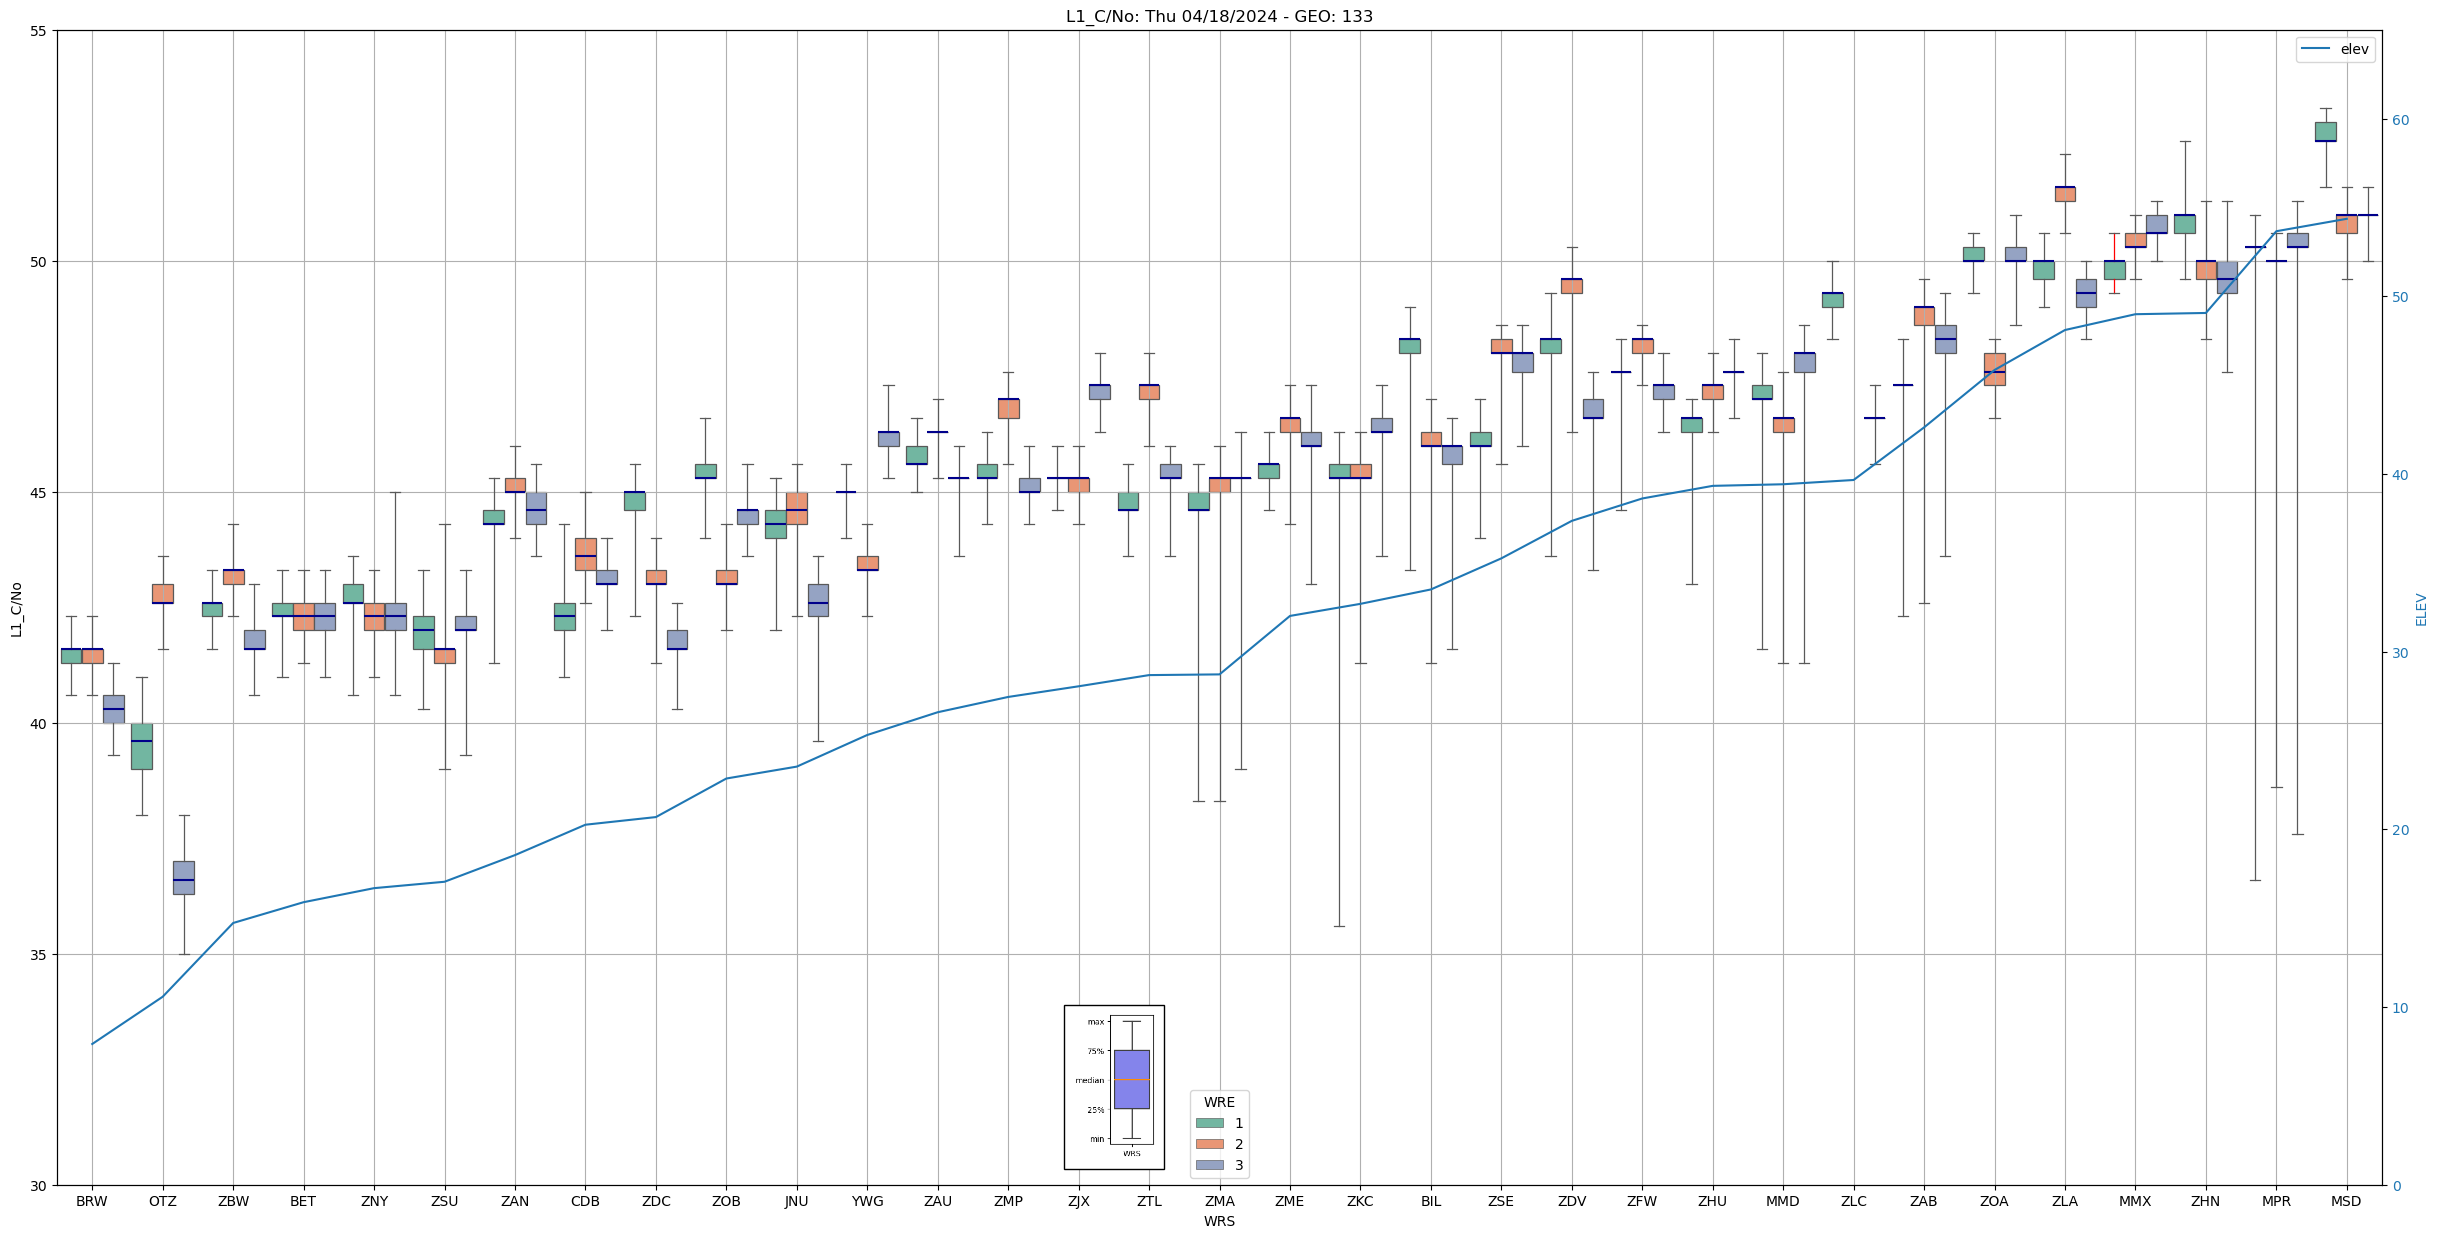Click the left axis tick label 55
Image resolution: width=2439 pixels, height=1238 pixels.
coord(39,31)
